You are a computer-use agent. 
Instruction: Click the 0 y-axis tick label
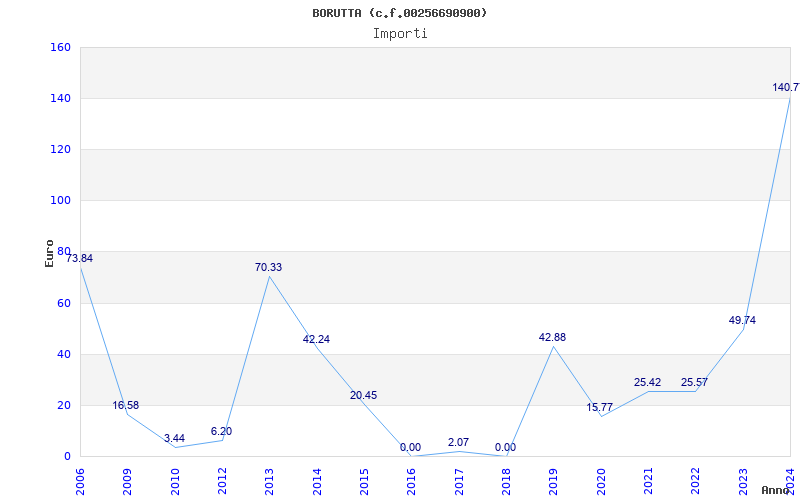67,457
